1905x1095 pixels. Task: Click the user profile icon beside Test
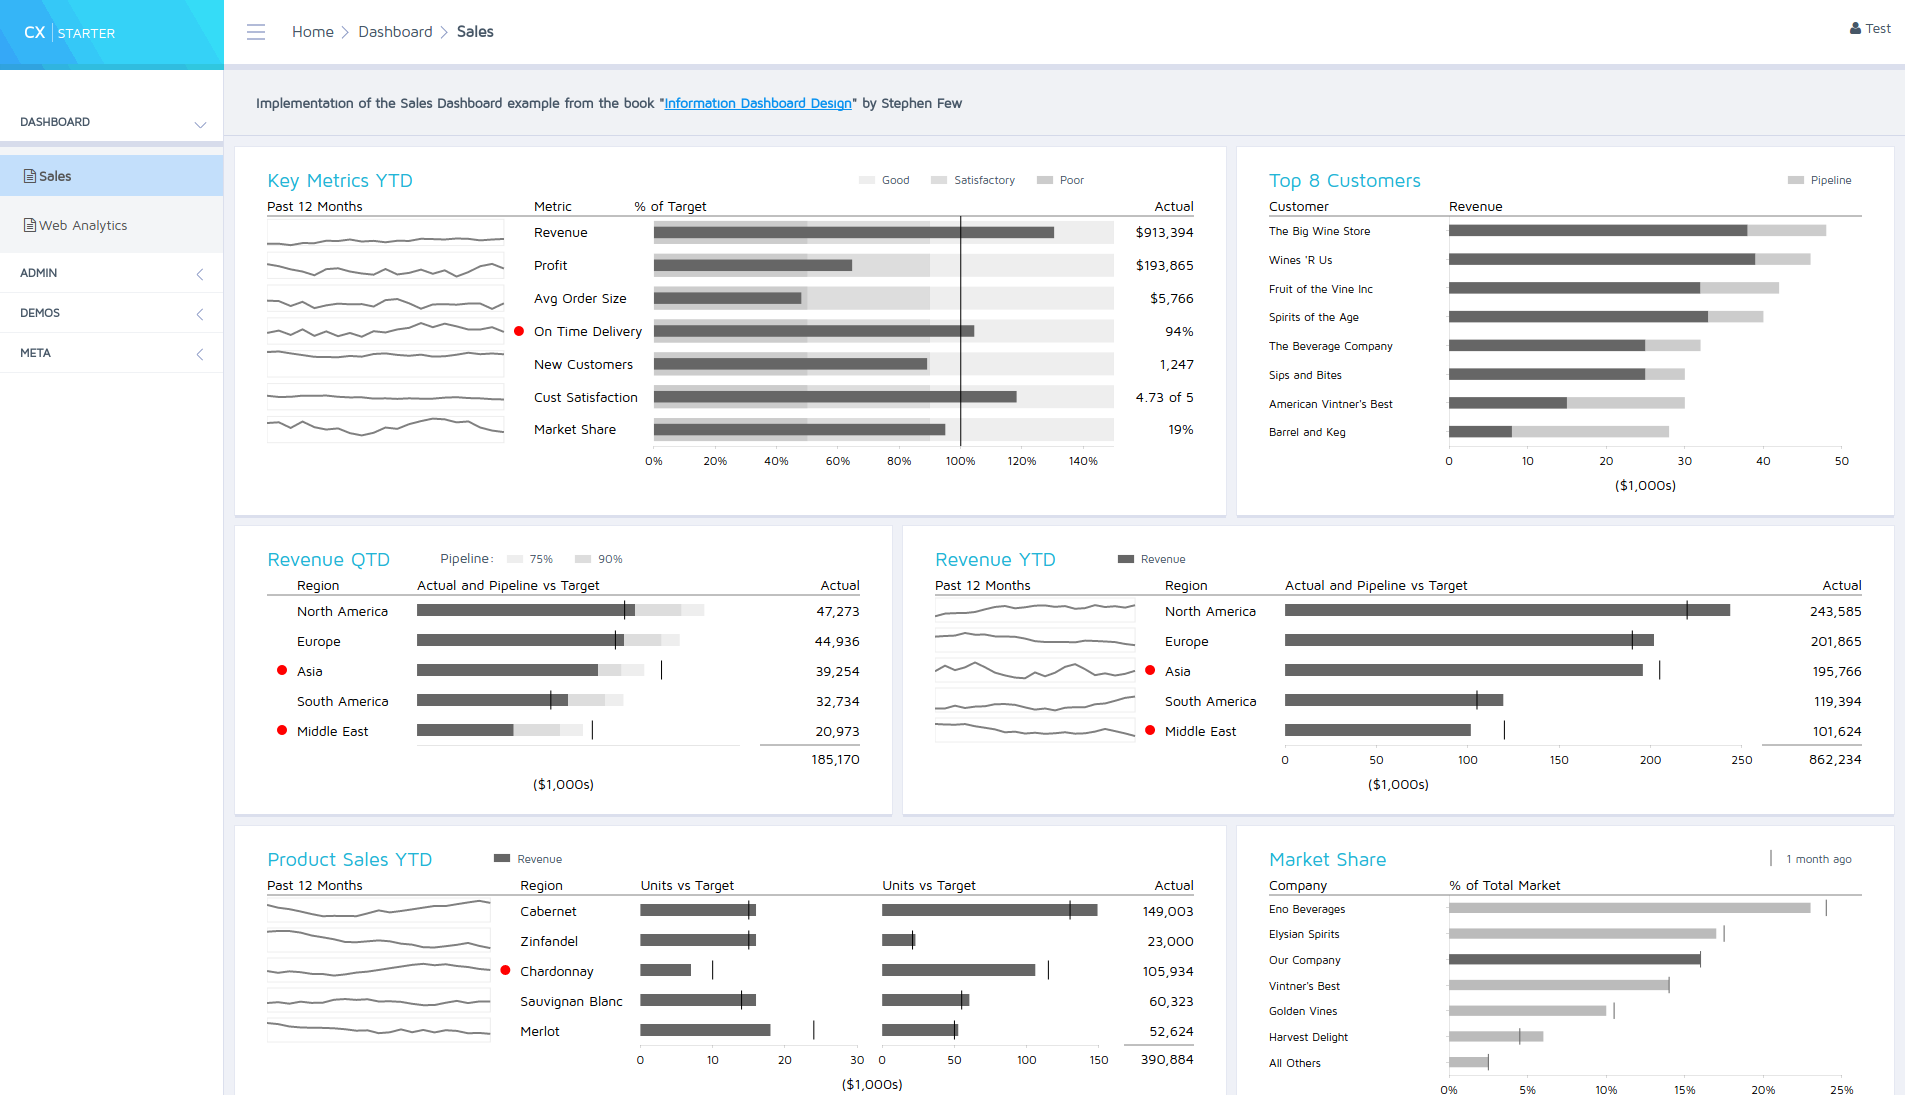(1855, 29)
